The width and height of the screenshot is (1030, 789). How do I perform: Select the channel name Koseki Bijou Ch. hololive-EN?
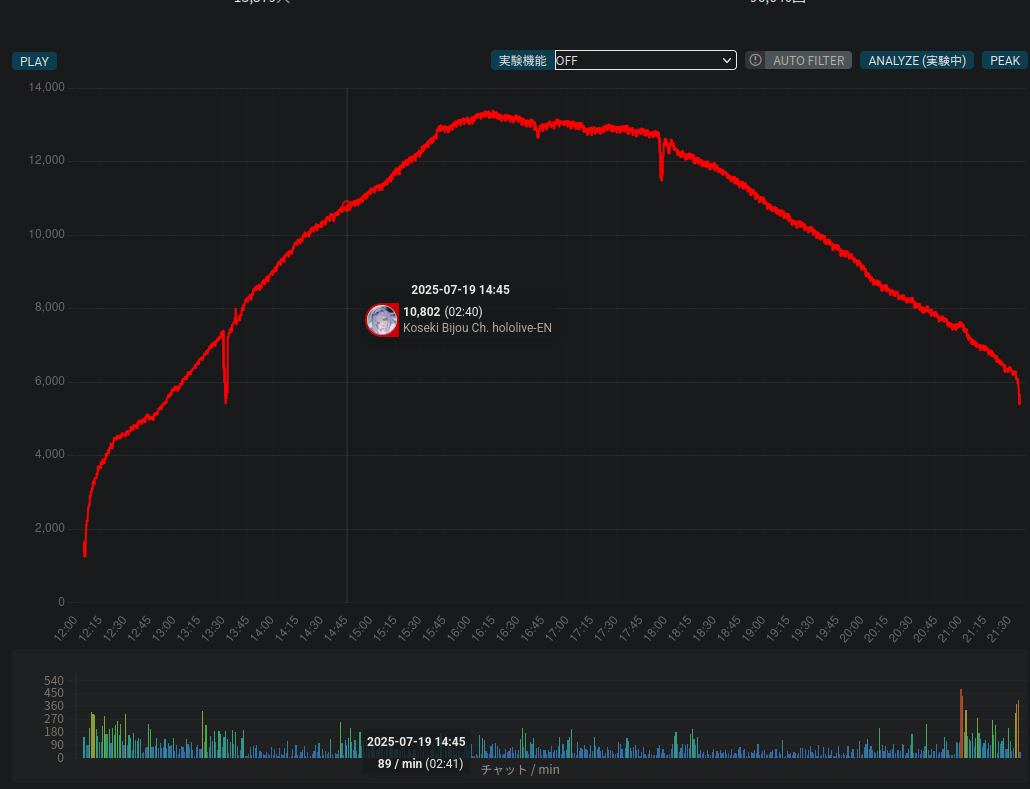click(x=477, y=328)
